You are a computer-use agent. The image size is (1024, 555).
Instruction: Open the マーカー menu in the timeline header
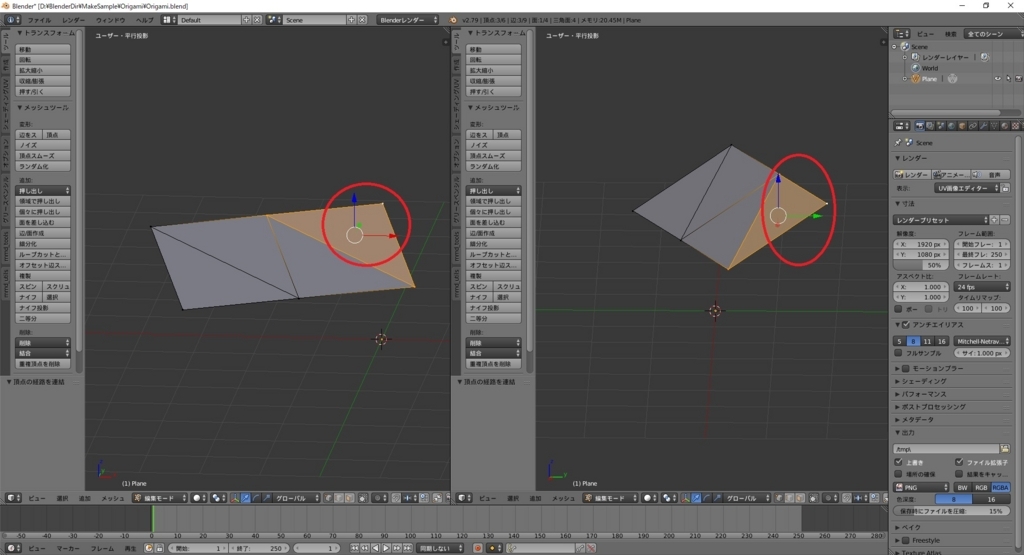pos(68,548)
